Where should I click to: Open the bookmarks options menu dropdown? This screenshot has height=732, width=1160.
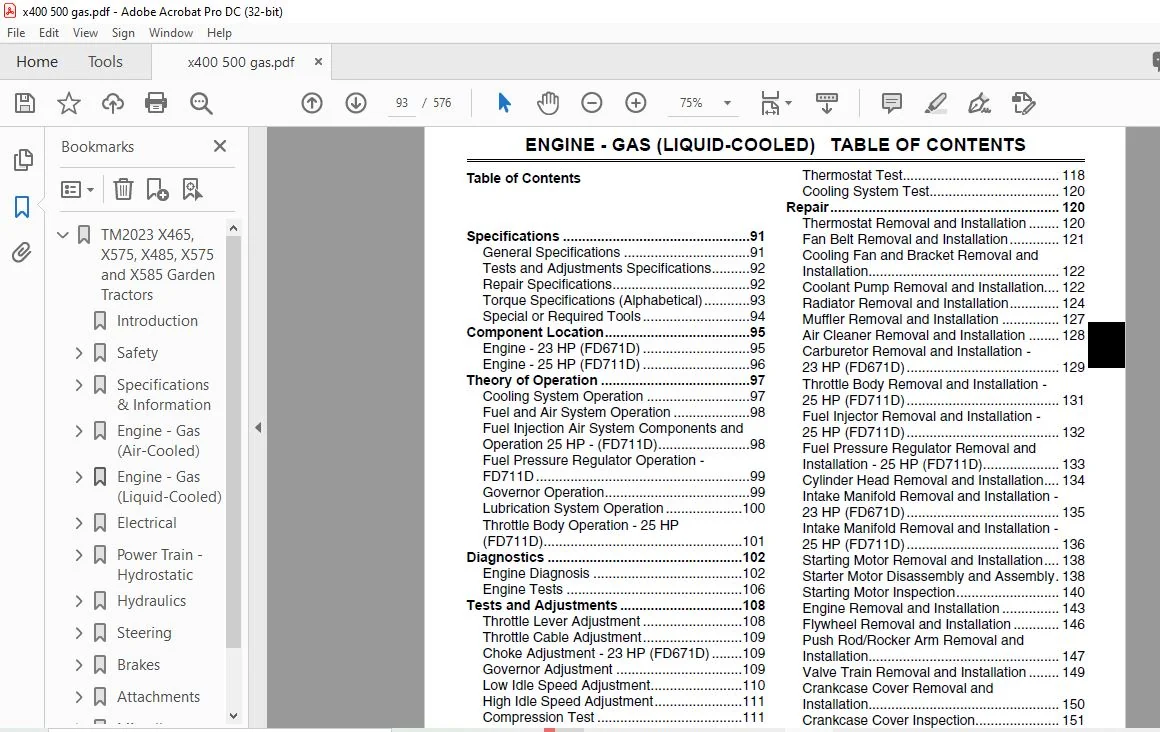[78, 189]
